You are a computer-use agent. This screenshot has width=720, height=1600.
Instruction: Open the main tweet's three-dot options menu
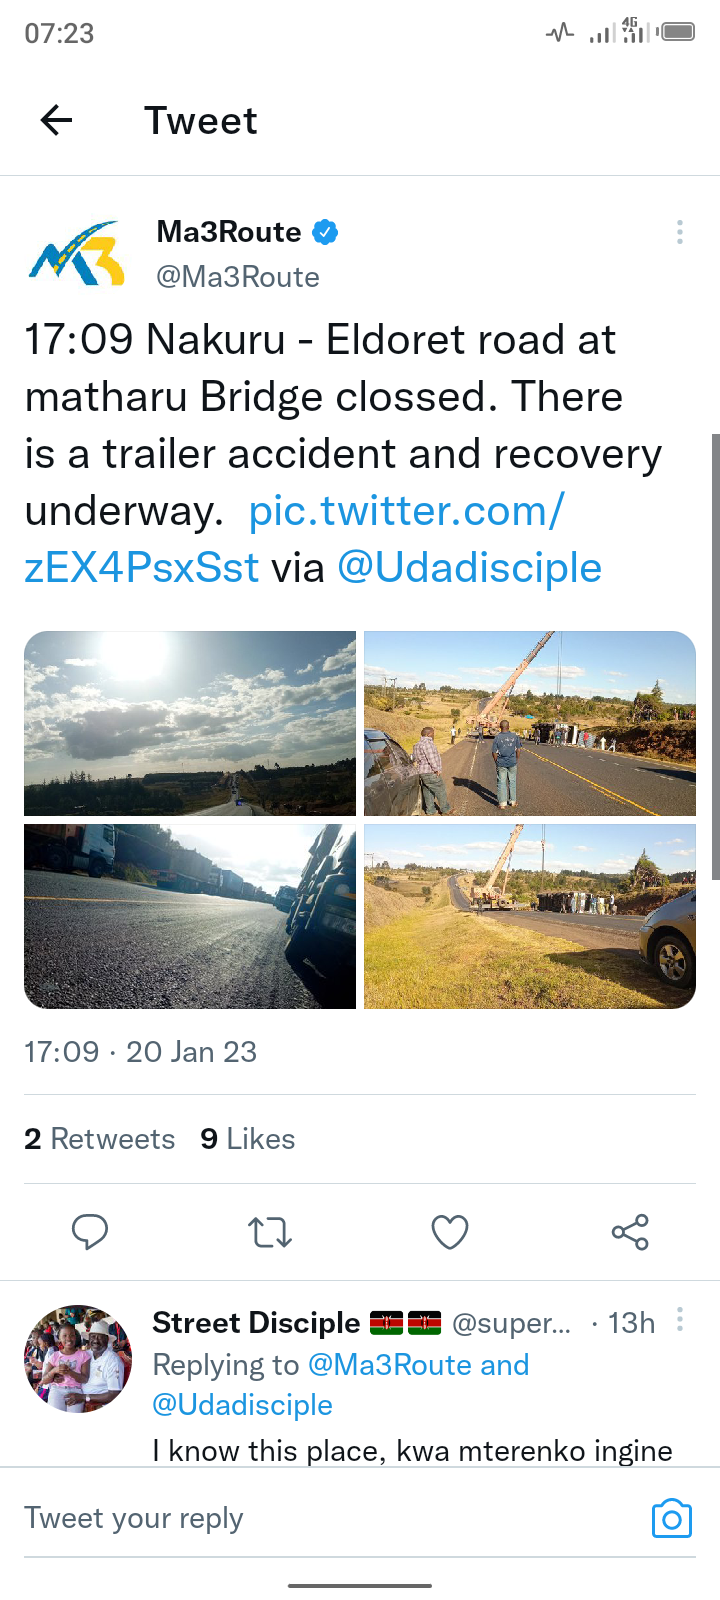click(x=680, y=233)
